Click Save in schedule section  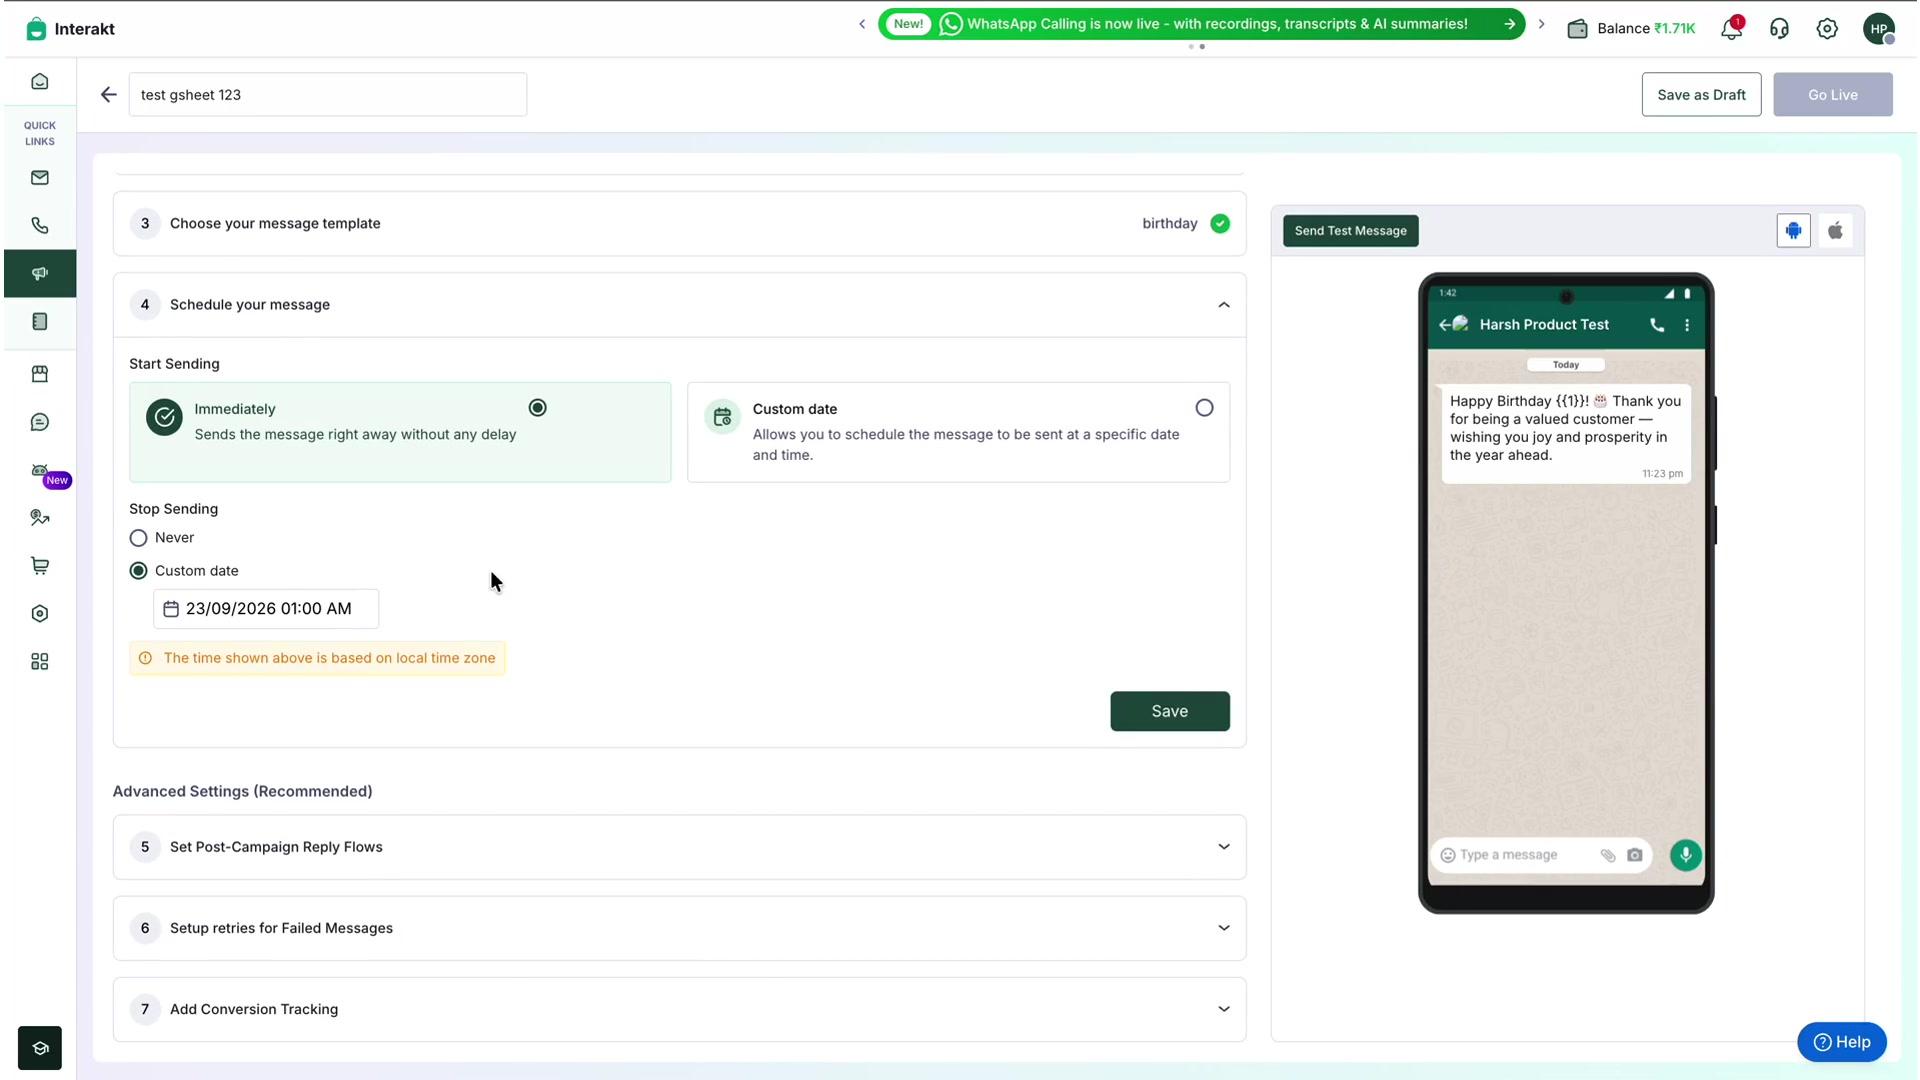(x=1169, y=711)
